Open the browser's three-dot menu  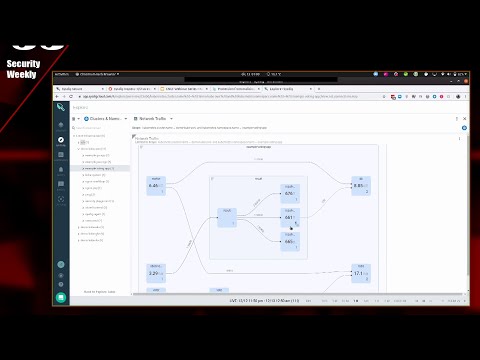(465, 97)
